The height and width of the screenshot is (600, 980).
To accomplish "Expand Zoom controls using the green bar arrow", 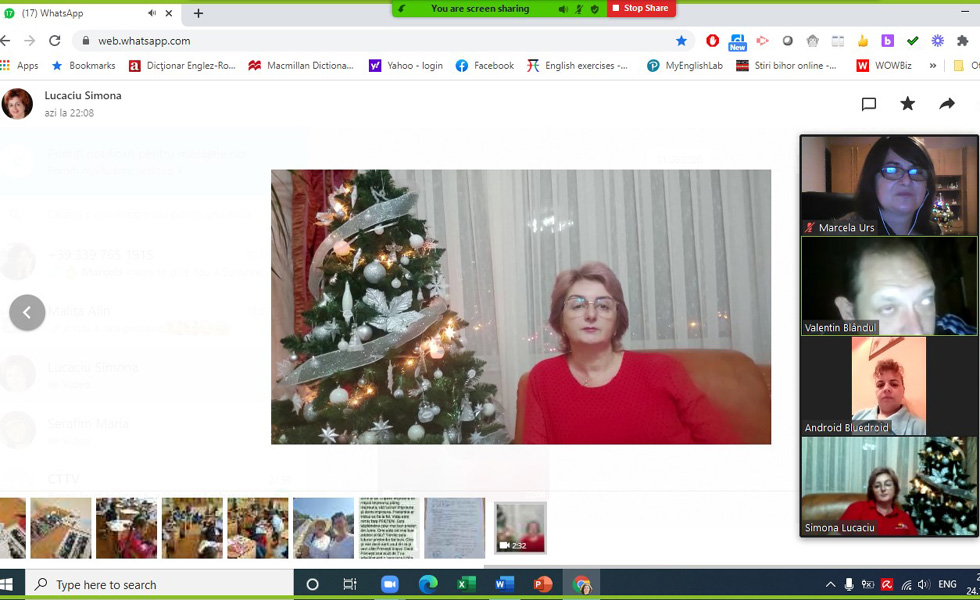I will 401,9.
